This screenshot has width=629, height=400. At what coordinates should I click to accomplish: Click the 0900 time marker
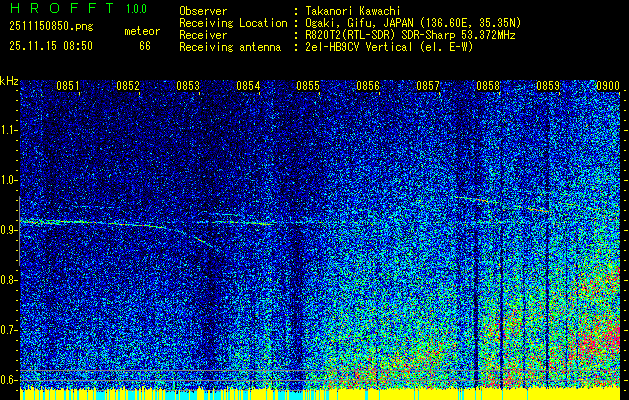(x=608, y=86)
